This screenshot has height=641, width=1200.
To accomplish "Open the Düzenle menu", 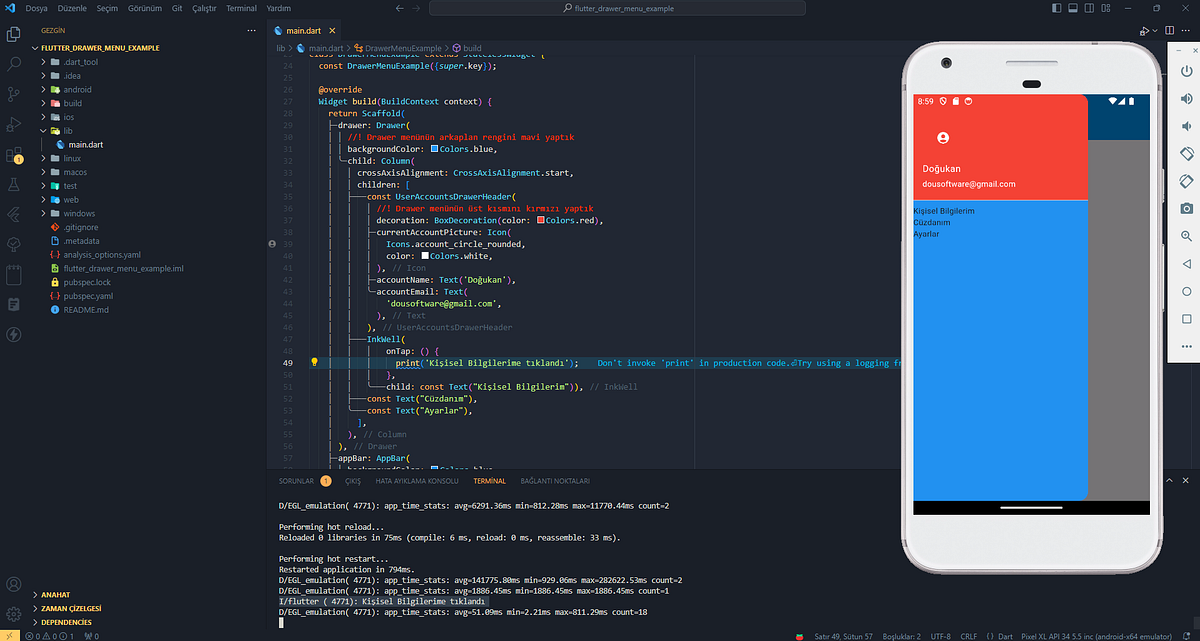I will 72,8.
